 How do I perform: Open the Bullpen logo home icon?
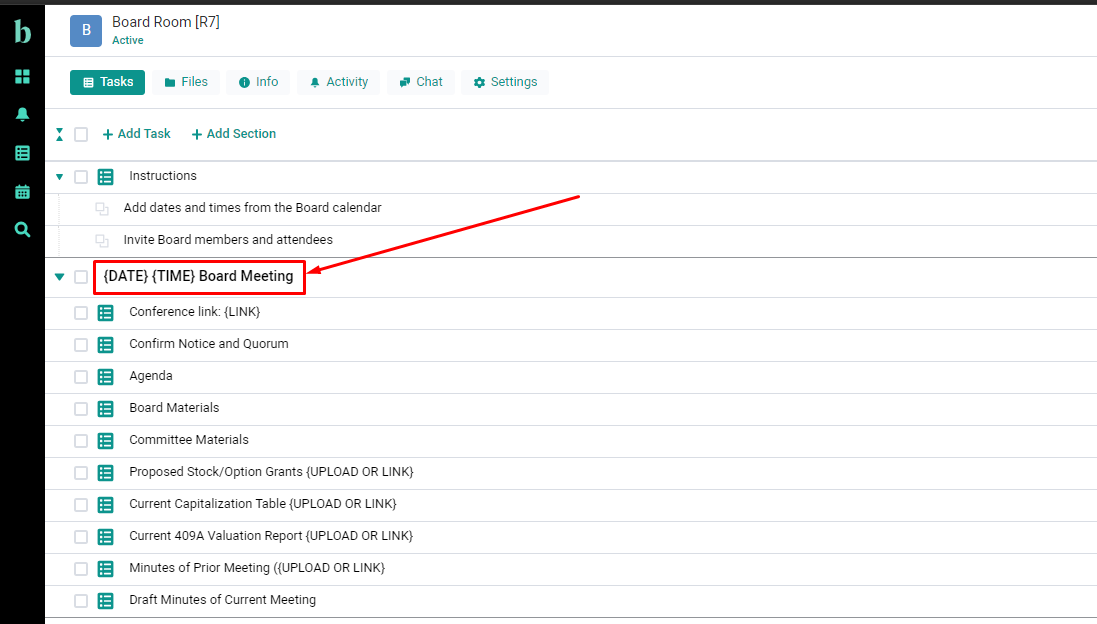click(x=22, y=31)
